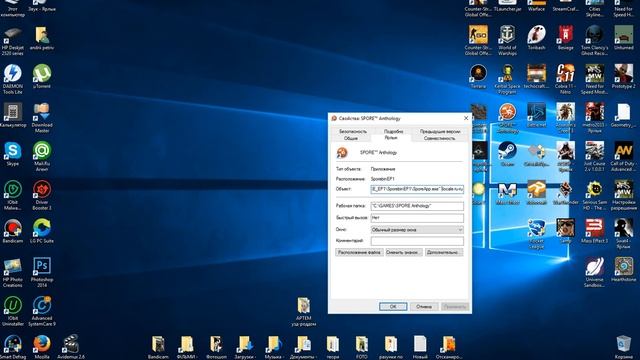
Task: Click the Отмена button
Action: pos(424,306)
